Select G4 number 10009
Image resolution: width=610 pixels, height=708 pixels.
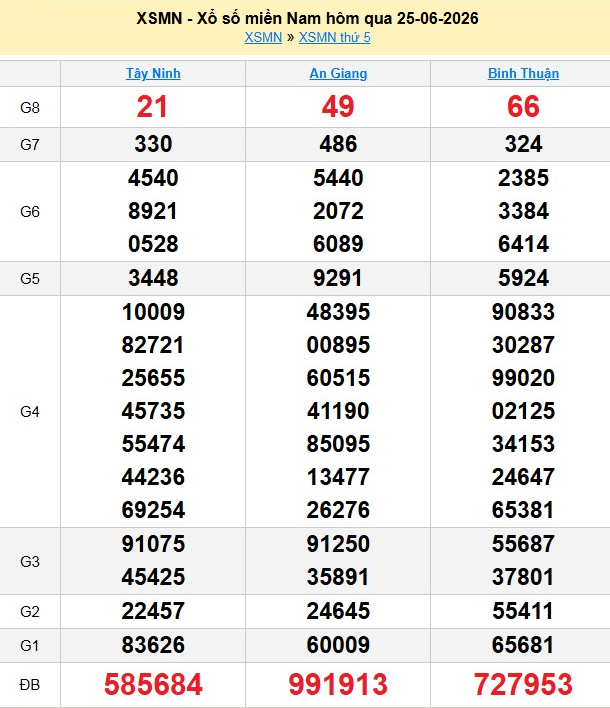click(x=153, y=312)
